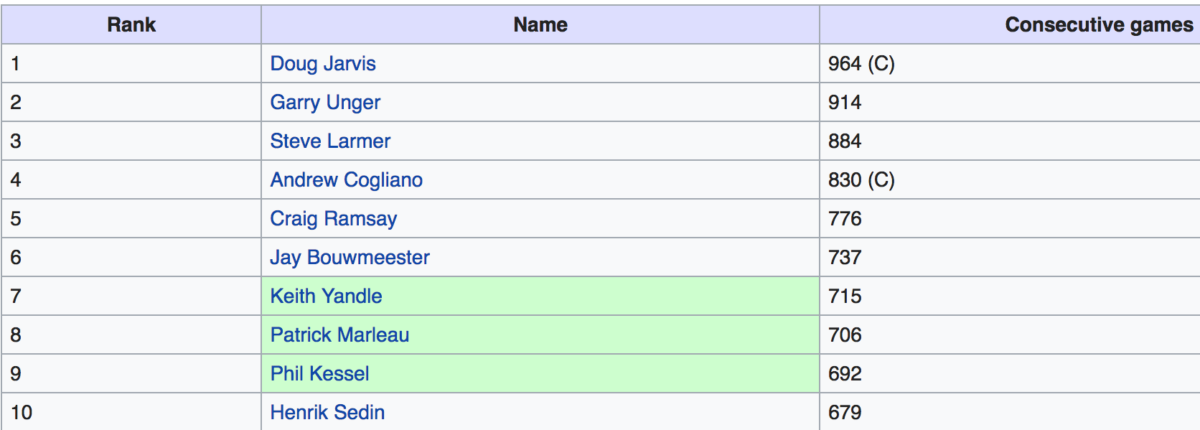Follow the Craig Ramsay link
This screenshot has height=430, width=1200.
tap(333, 219)
